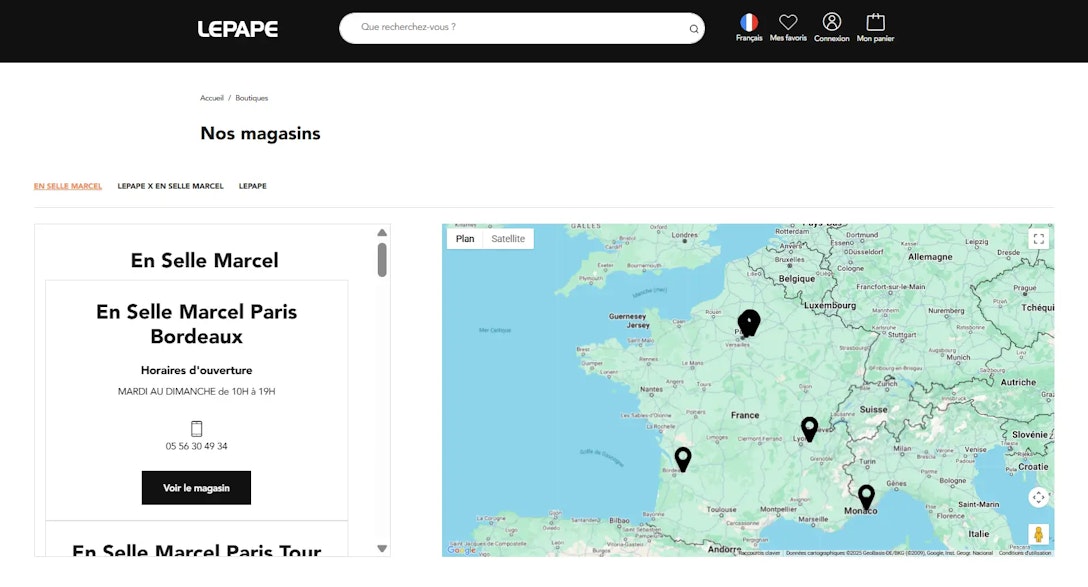Click the En Selle Marcel list heading

[x=205, y=260]
